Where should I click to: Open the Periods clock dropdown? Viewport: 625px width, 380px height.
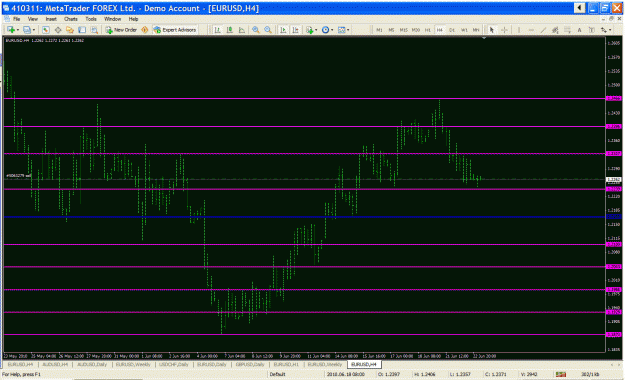pyautogui.click(x=327, y=30)
